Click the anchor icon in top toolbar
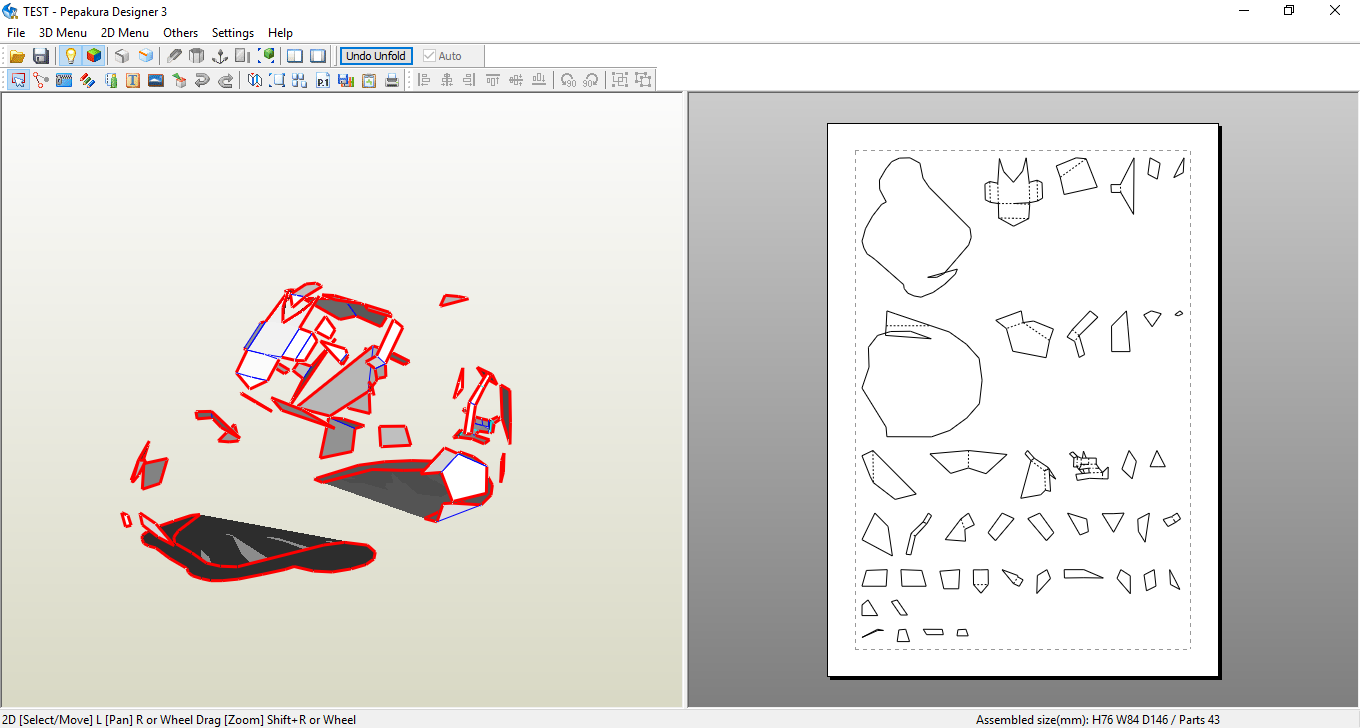 220,56
